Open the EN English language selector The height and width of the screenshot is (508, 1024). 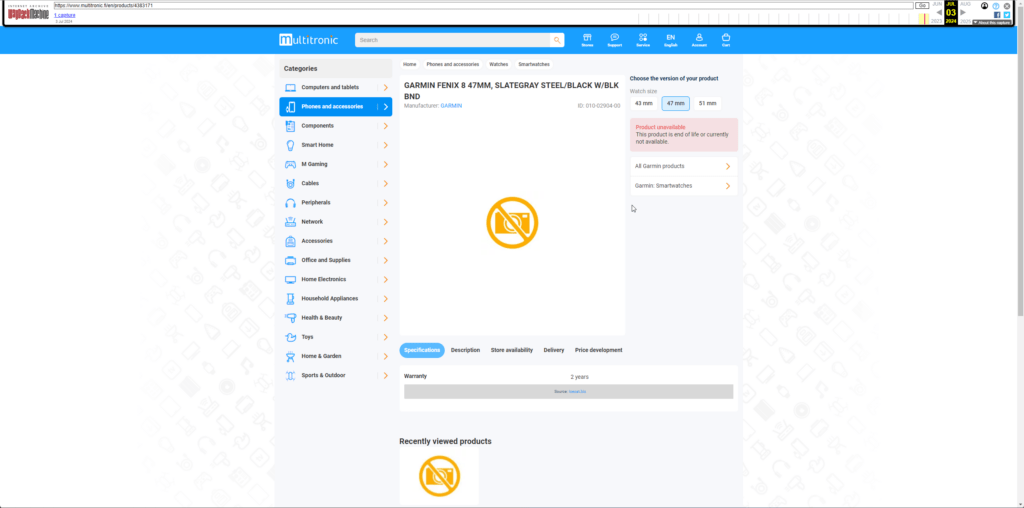(670, 39)
